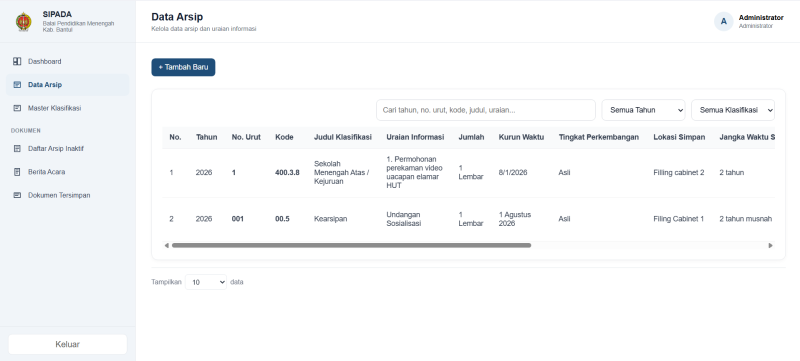Viewport: 800px width, 361px height.
Task: Click the Filling Cabinet 1 cell
Action: point(679,219)
